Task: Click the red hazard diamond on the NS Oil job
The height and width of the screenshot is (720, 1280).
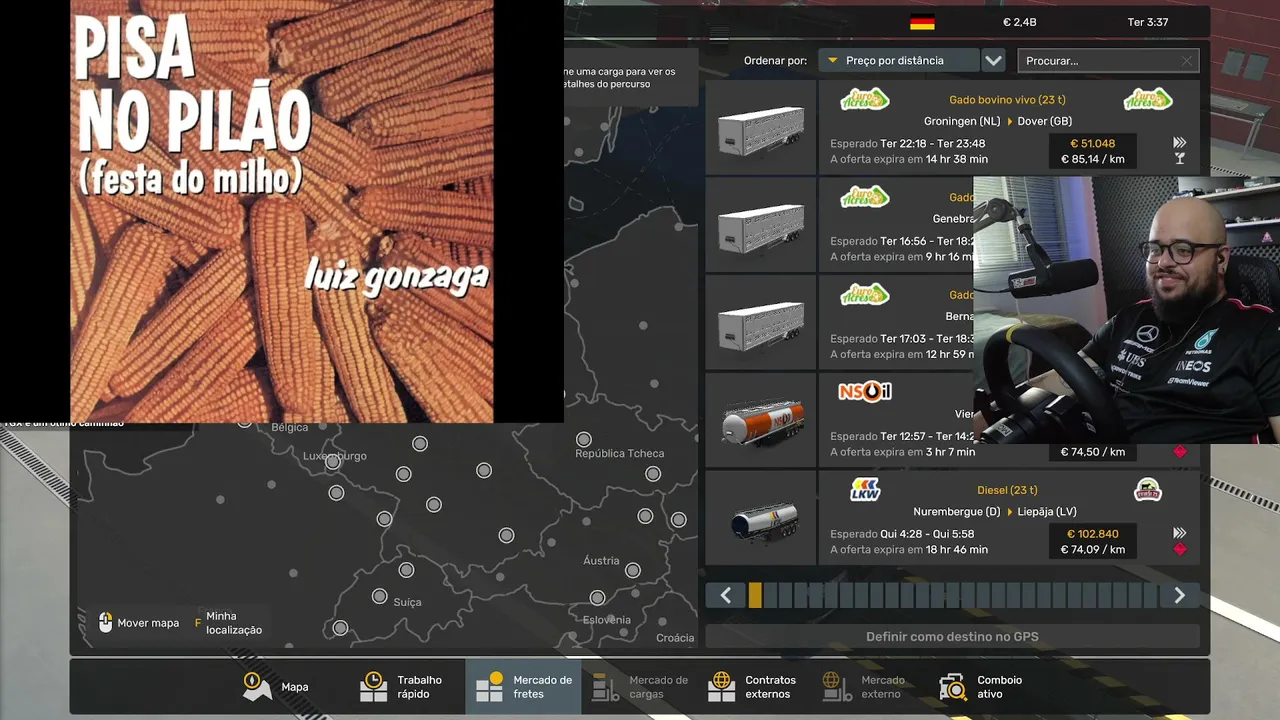Action: (x=1180, y=452)
